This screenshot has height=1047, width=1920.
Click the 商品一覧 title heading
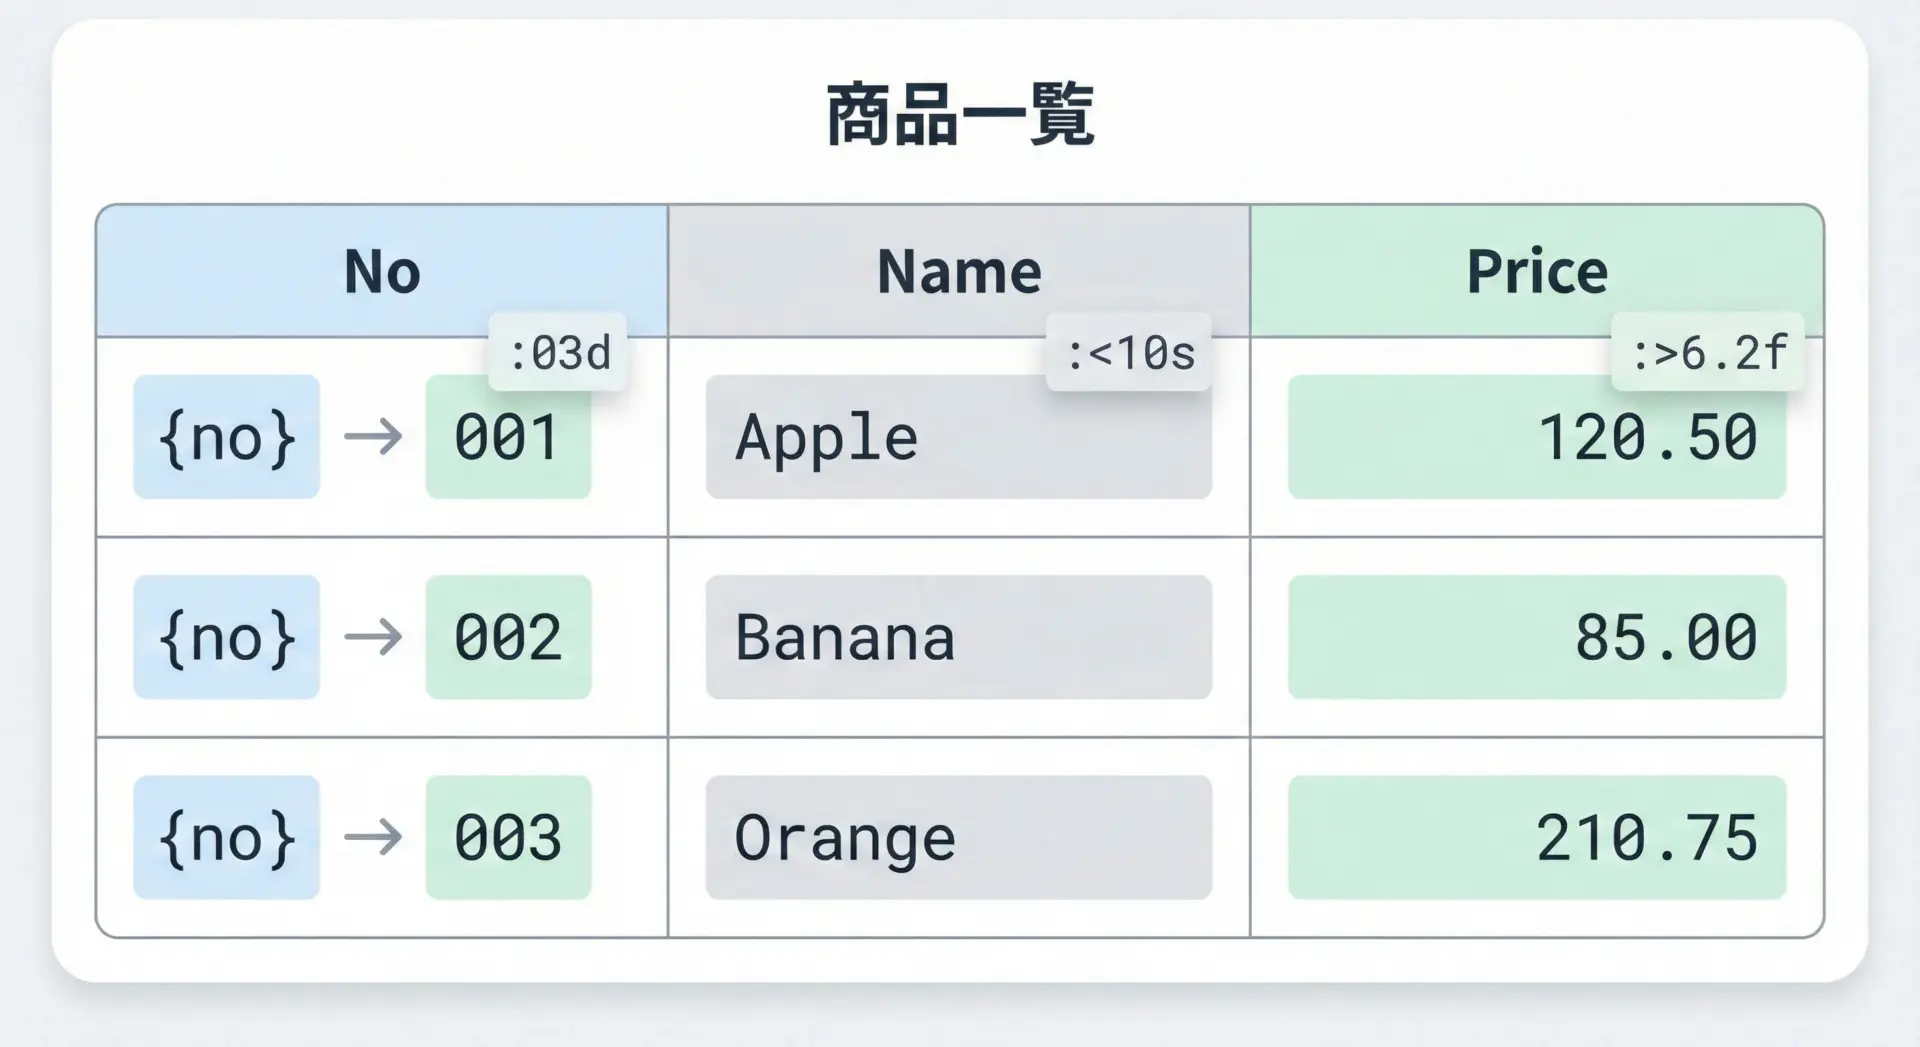tap(960, 115)
